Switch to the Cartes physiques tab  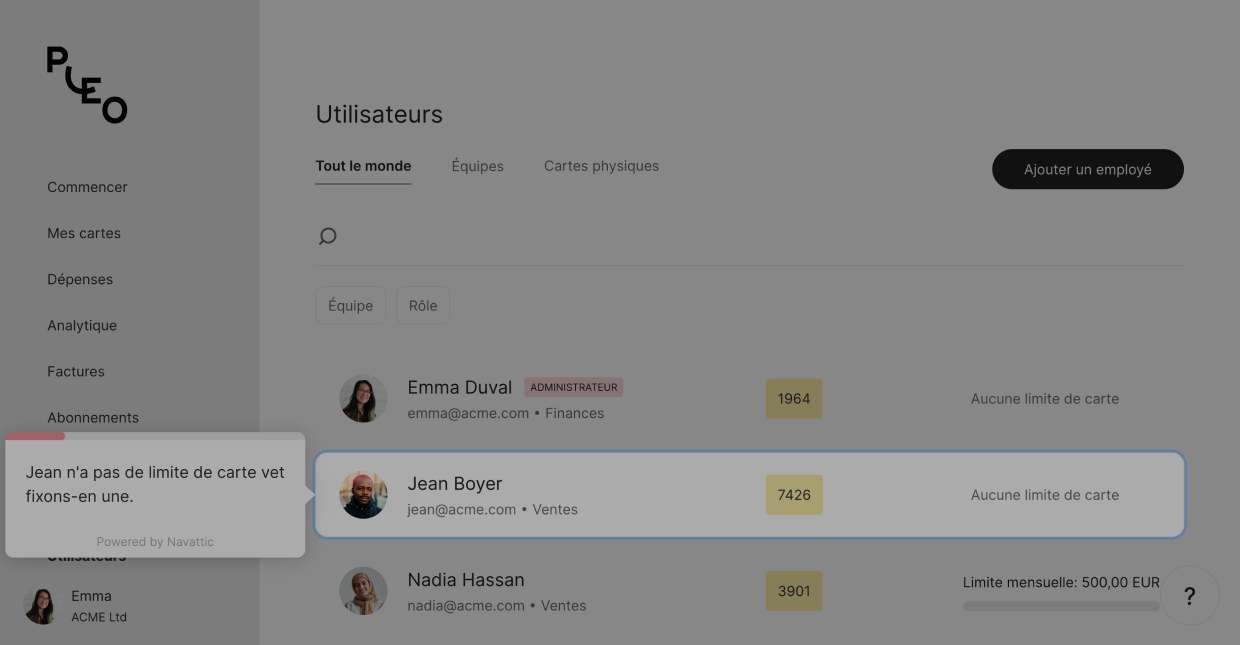point(601,166)
